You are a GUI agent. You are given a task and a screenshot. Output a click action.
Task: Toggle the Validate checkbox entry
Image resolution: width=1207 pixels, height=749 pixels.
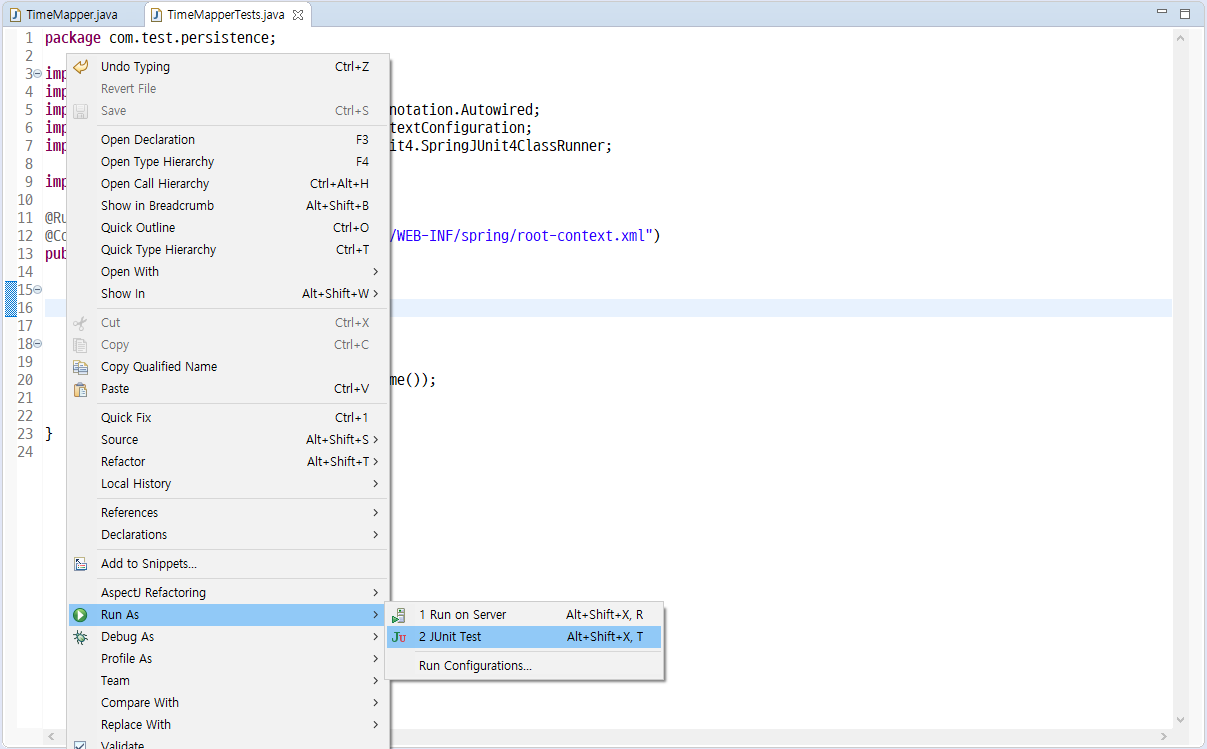click(228, 744)
